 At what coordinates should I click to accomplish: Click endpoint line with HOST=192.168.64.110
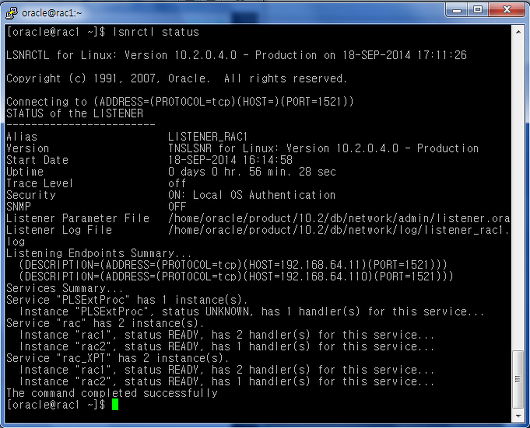tap(236, 277)
